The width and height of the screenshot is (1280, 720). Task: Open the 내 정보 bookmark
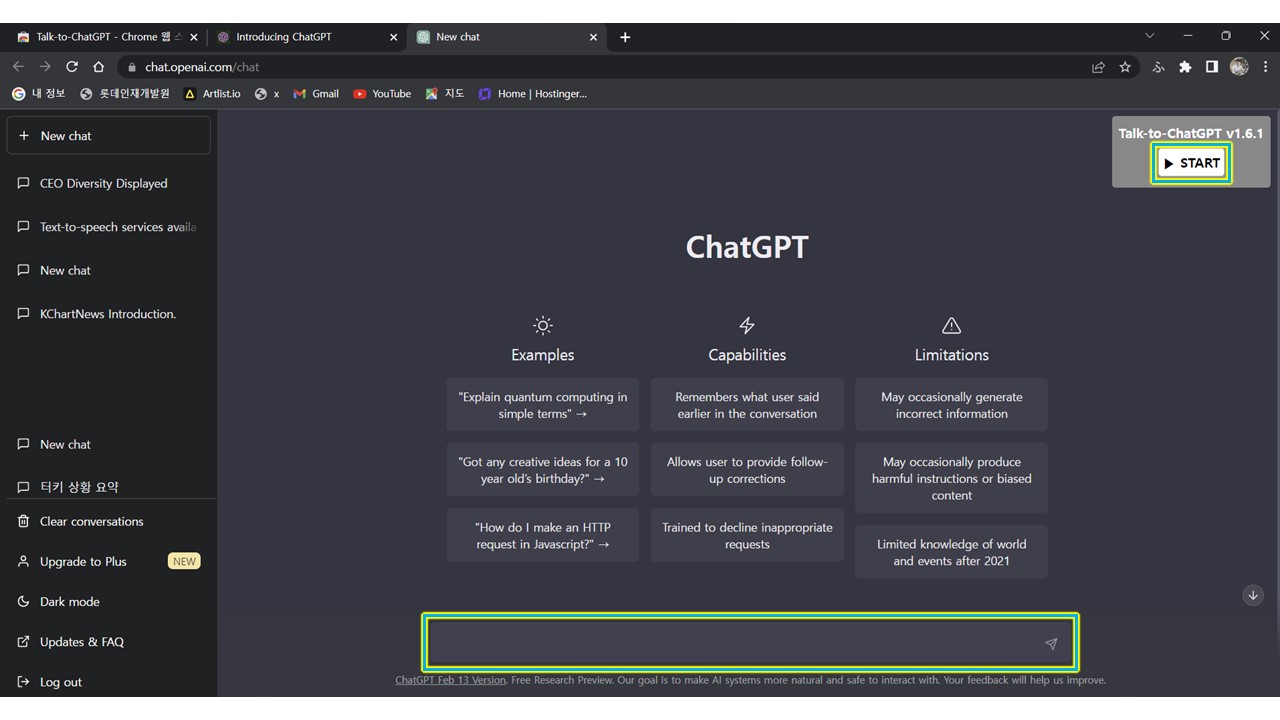coord(39,94)
